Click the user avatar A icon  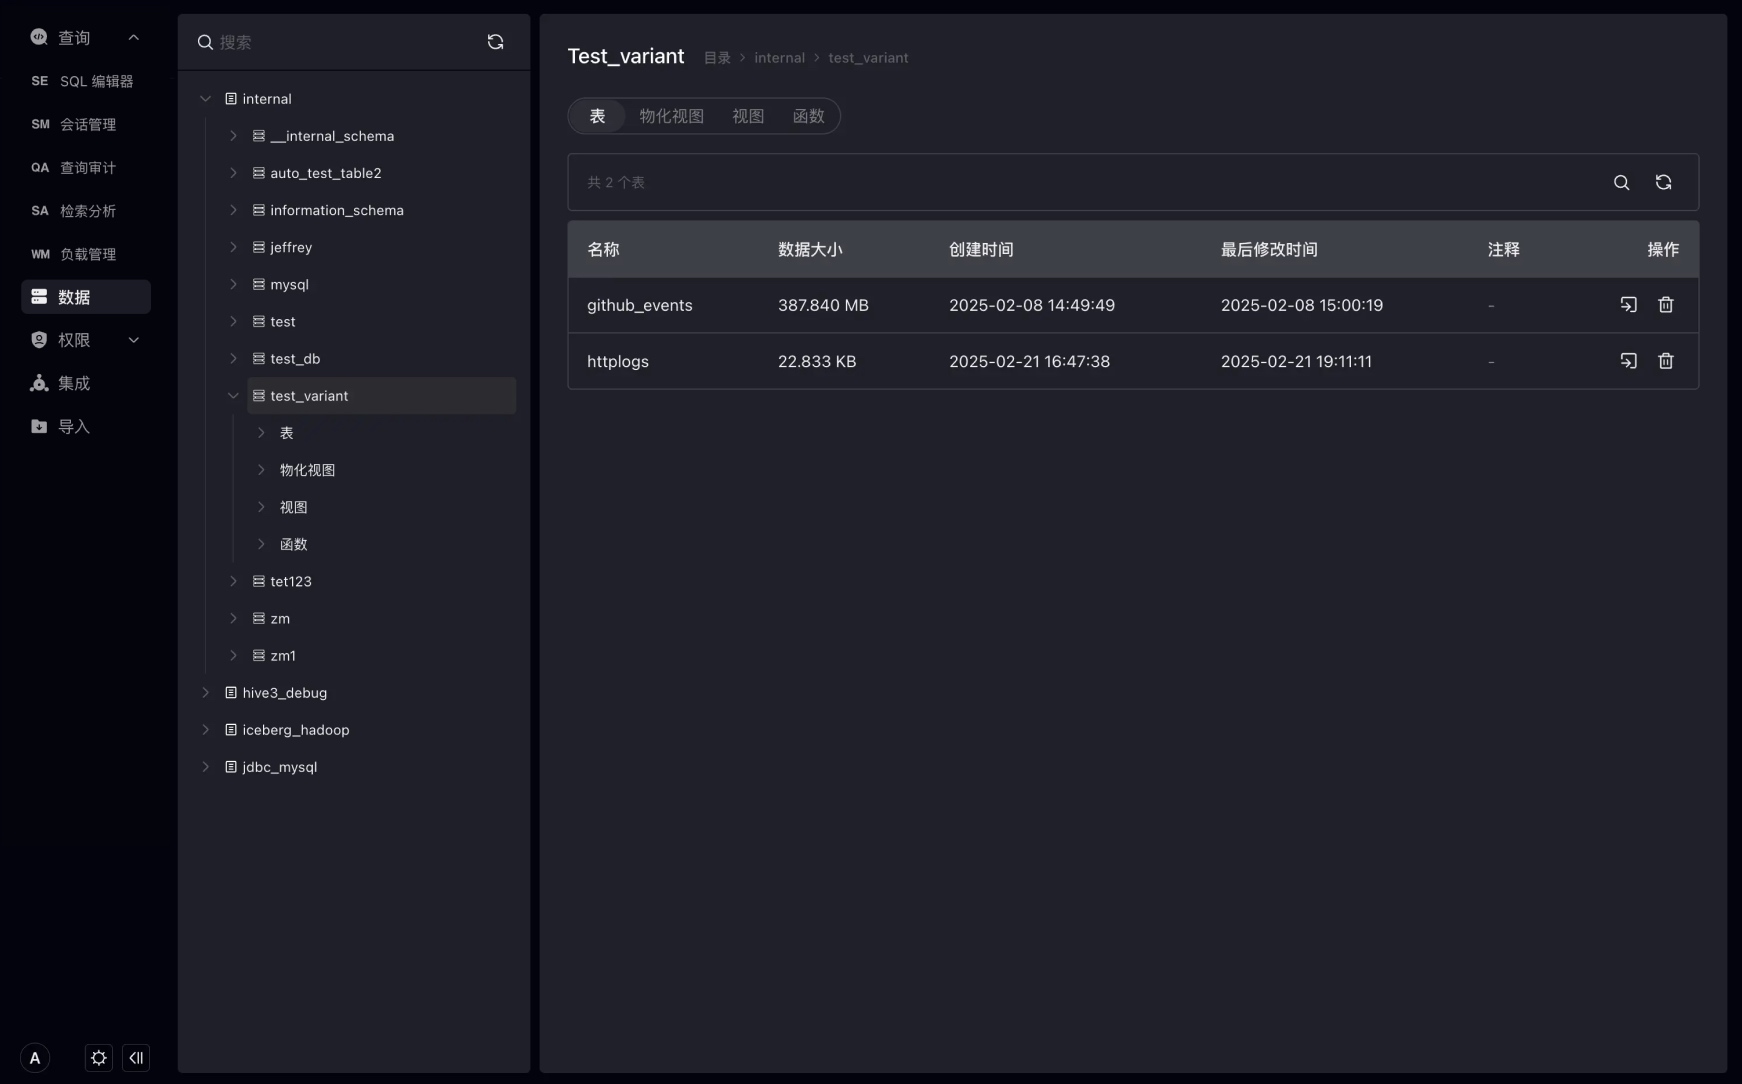click(35, 1058)
